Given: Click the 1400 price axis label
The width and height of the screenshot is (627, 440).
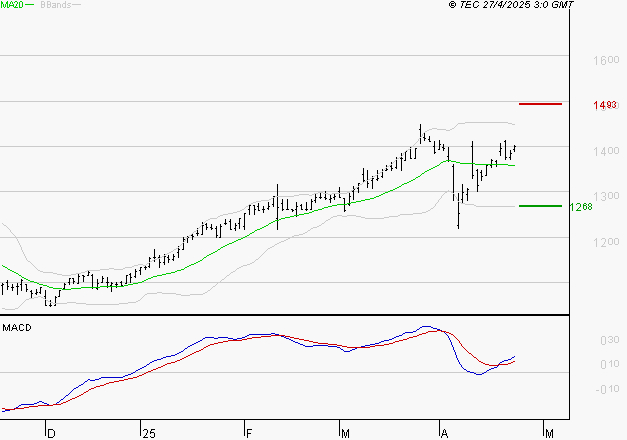Looking at the screenshot, I should (x=606, y=151).
